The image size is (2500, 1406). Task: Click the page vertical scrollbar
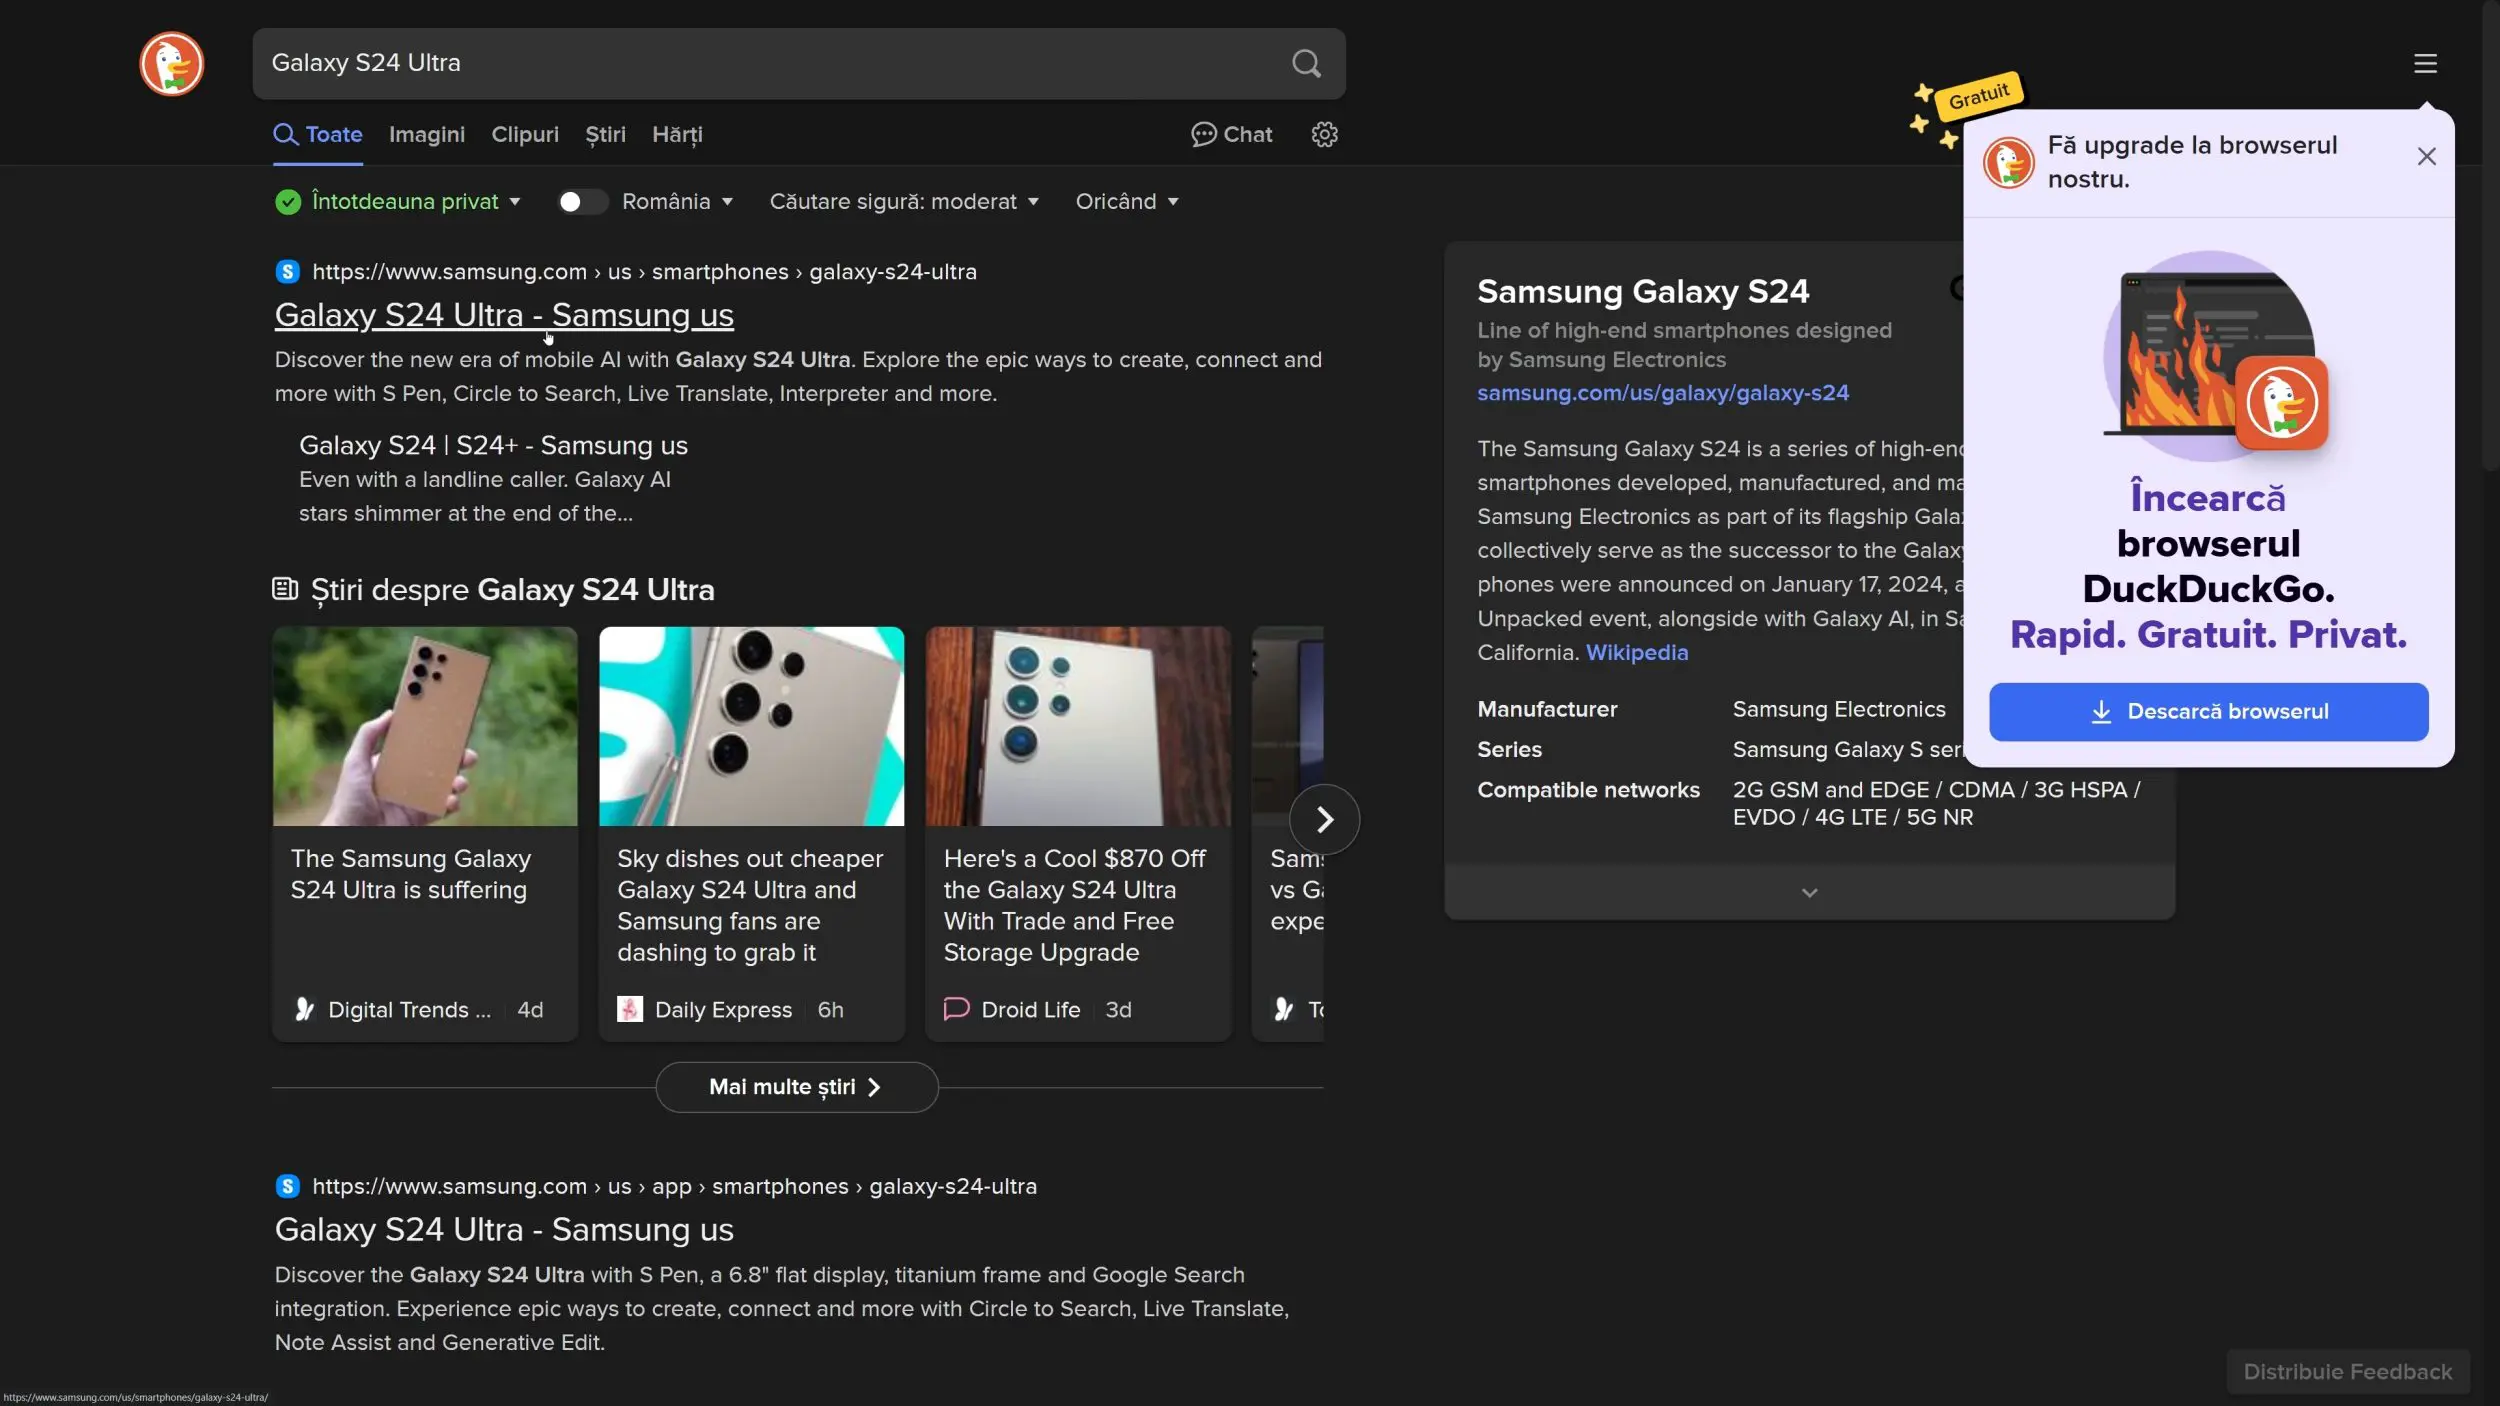click(x=2490, y=236)
